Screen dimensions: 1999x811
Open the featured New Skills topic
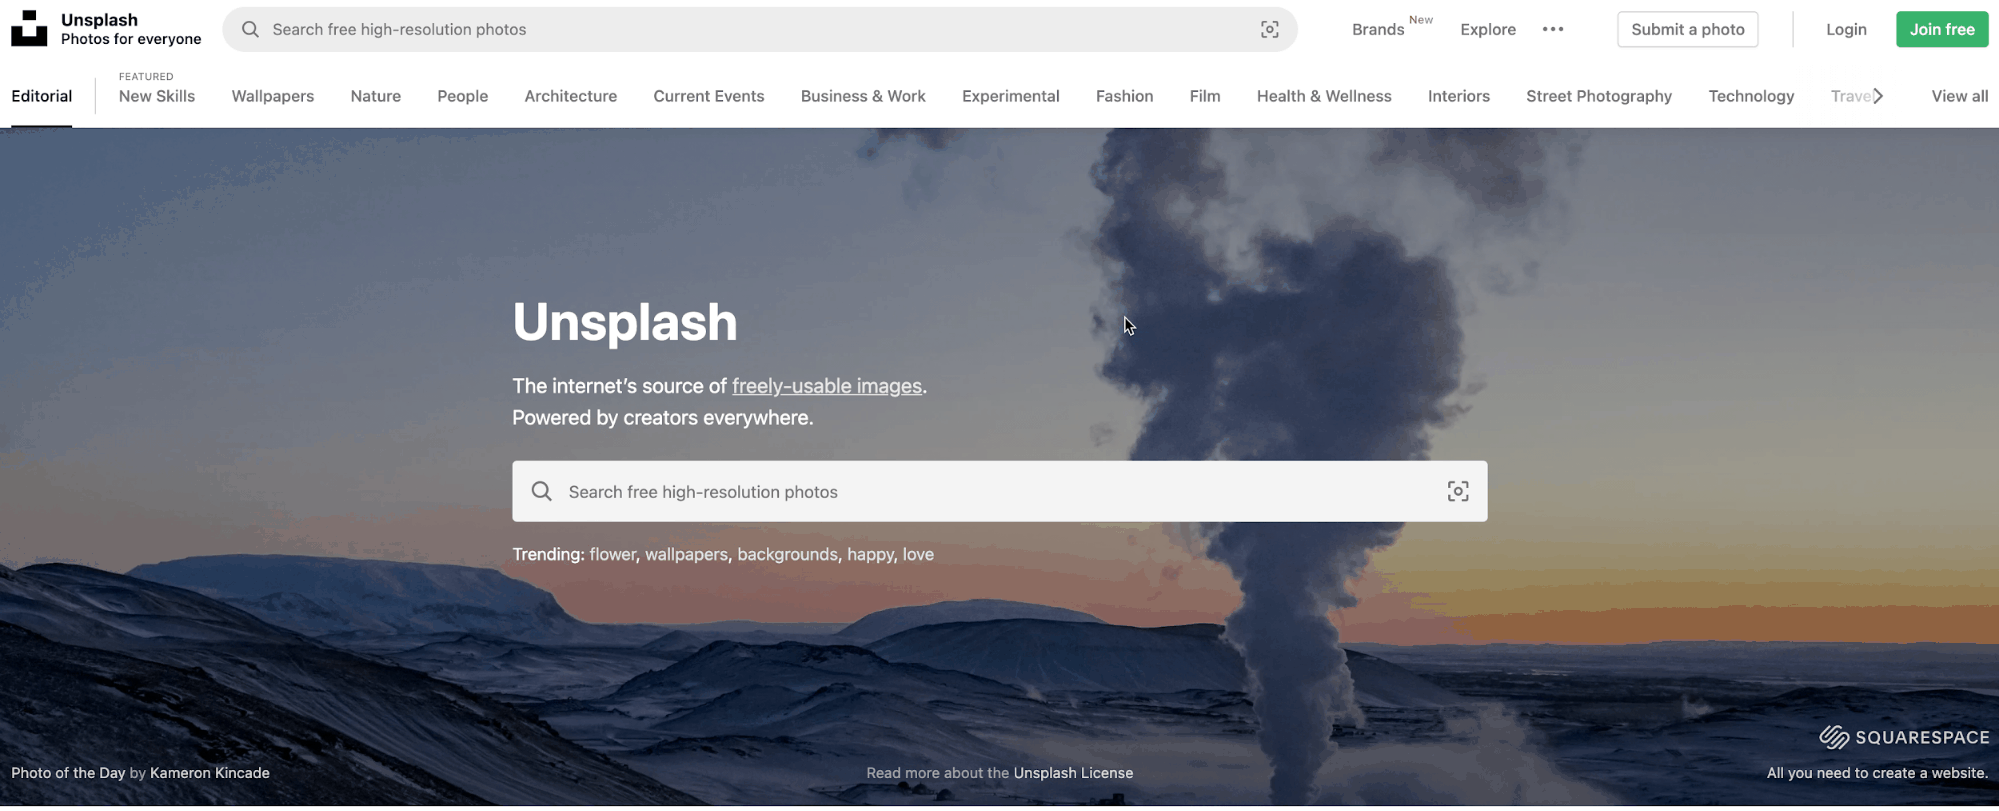pyautogui.click(x=157, y=96)
